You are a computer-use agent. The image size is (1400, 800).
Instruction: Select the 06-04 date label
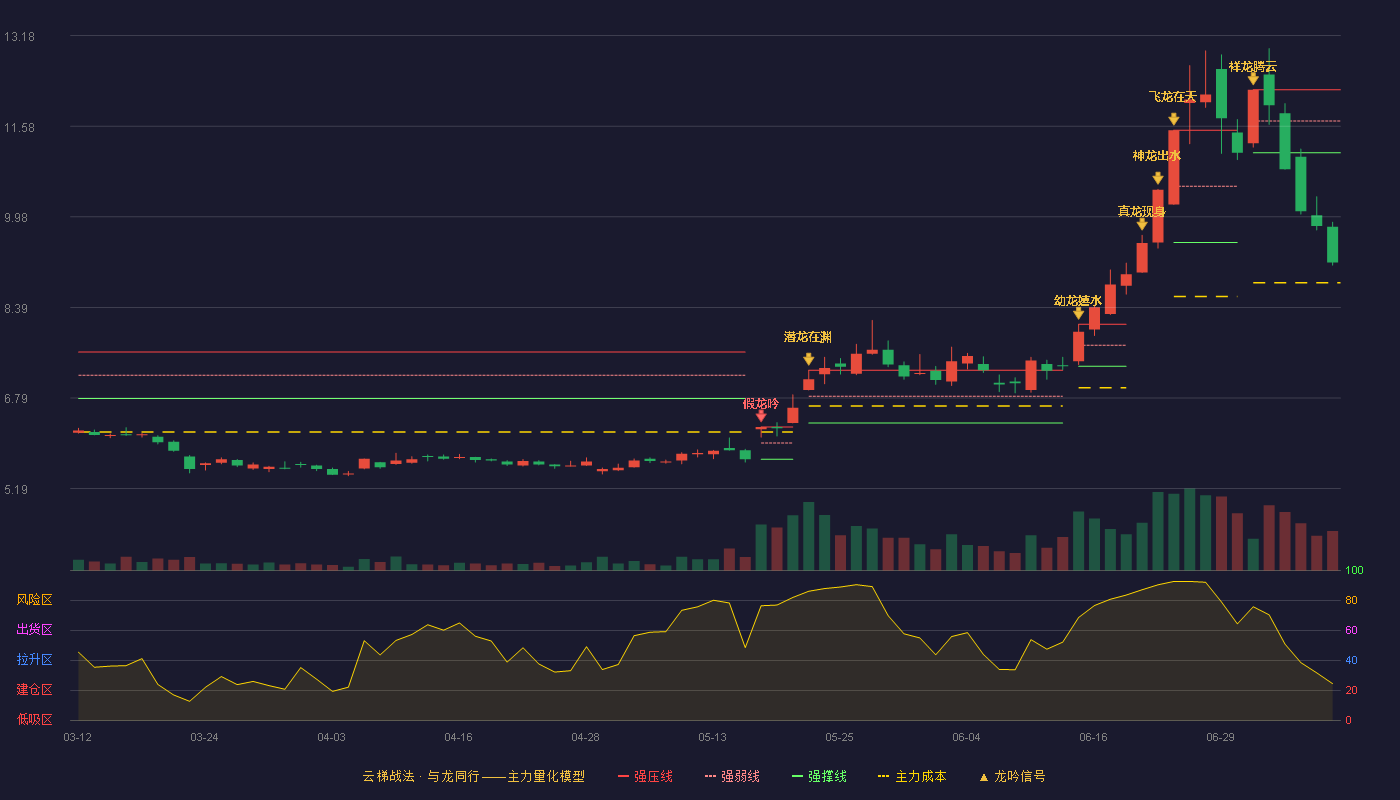pyautogui.click(x=967, y=737)
